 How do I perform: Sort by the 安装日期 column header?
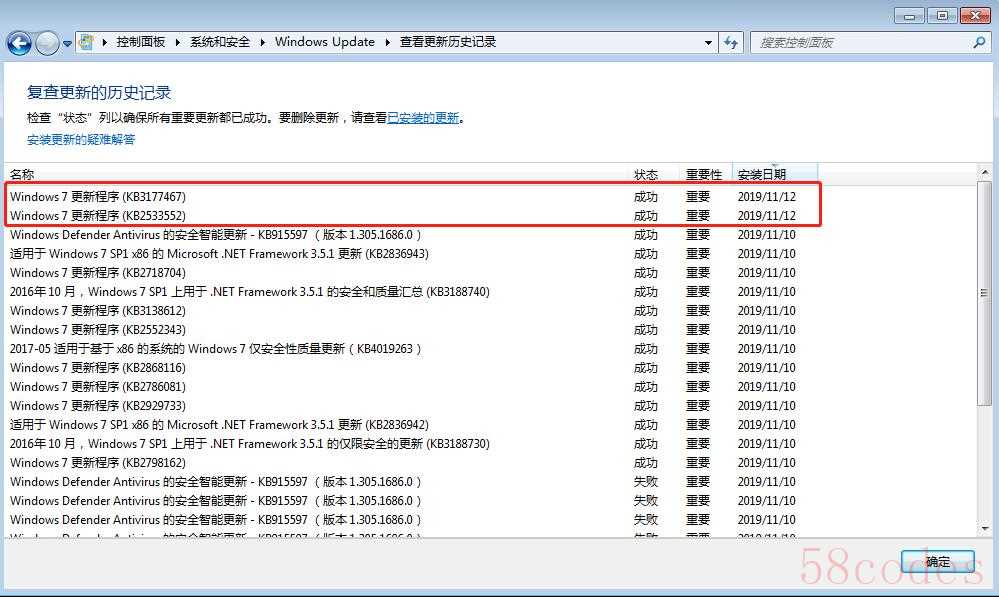tap(775, 174)
